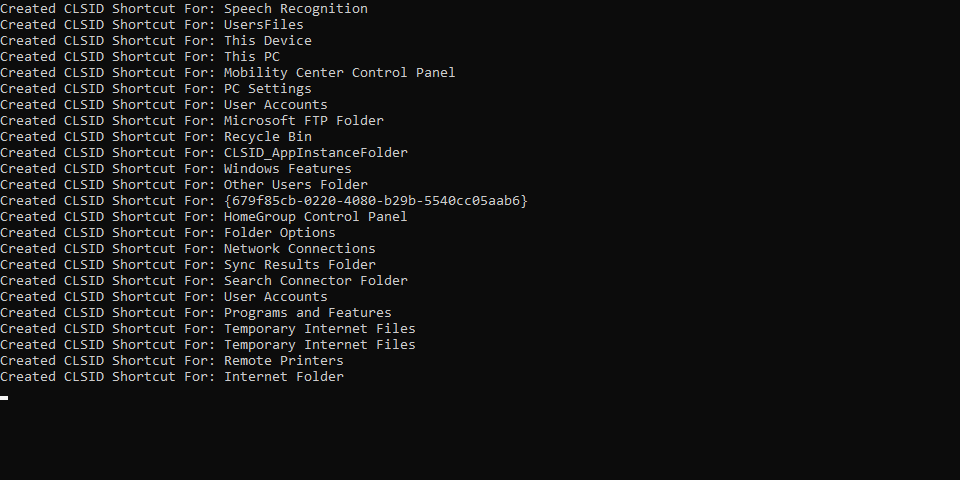This screenshot has height=480, width=960.
Task: Click the Microsoft FTP Folder text
Action: pos(304,121)
